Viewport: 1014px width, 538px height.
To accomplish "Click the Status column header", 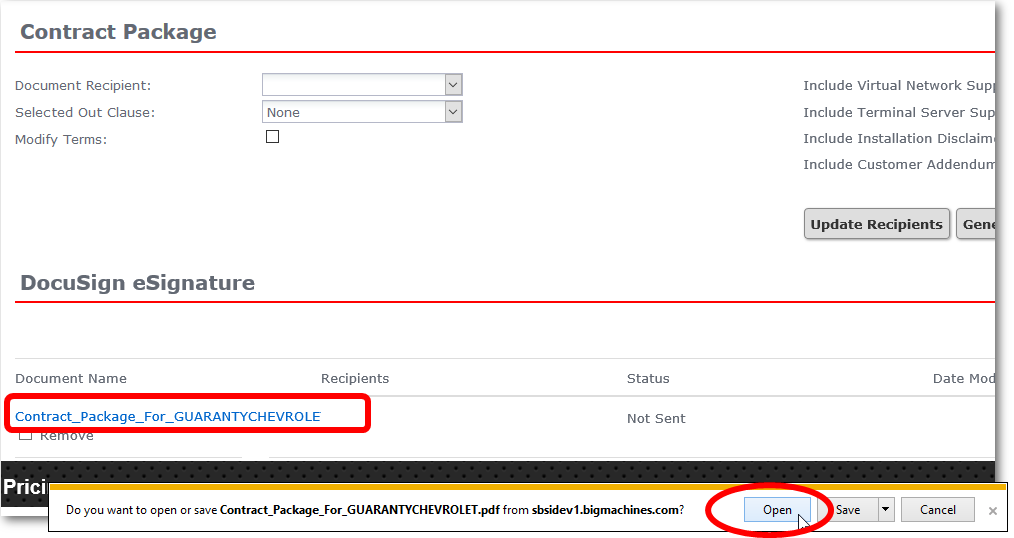I will tap(648, 378).
